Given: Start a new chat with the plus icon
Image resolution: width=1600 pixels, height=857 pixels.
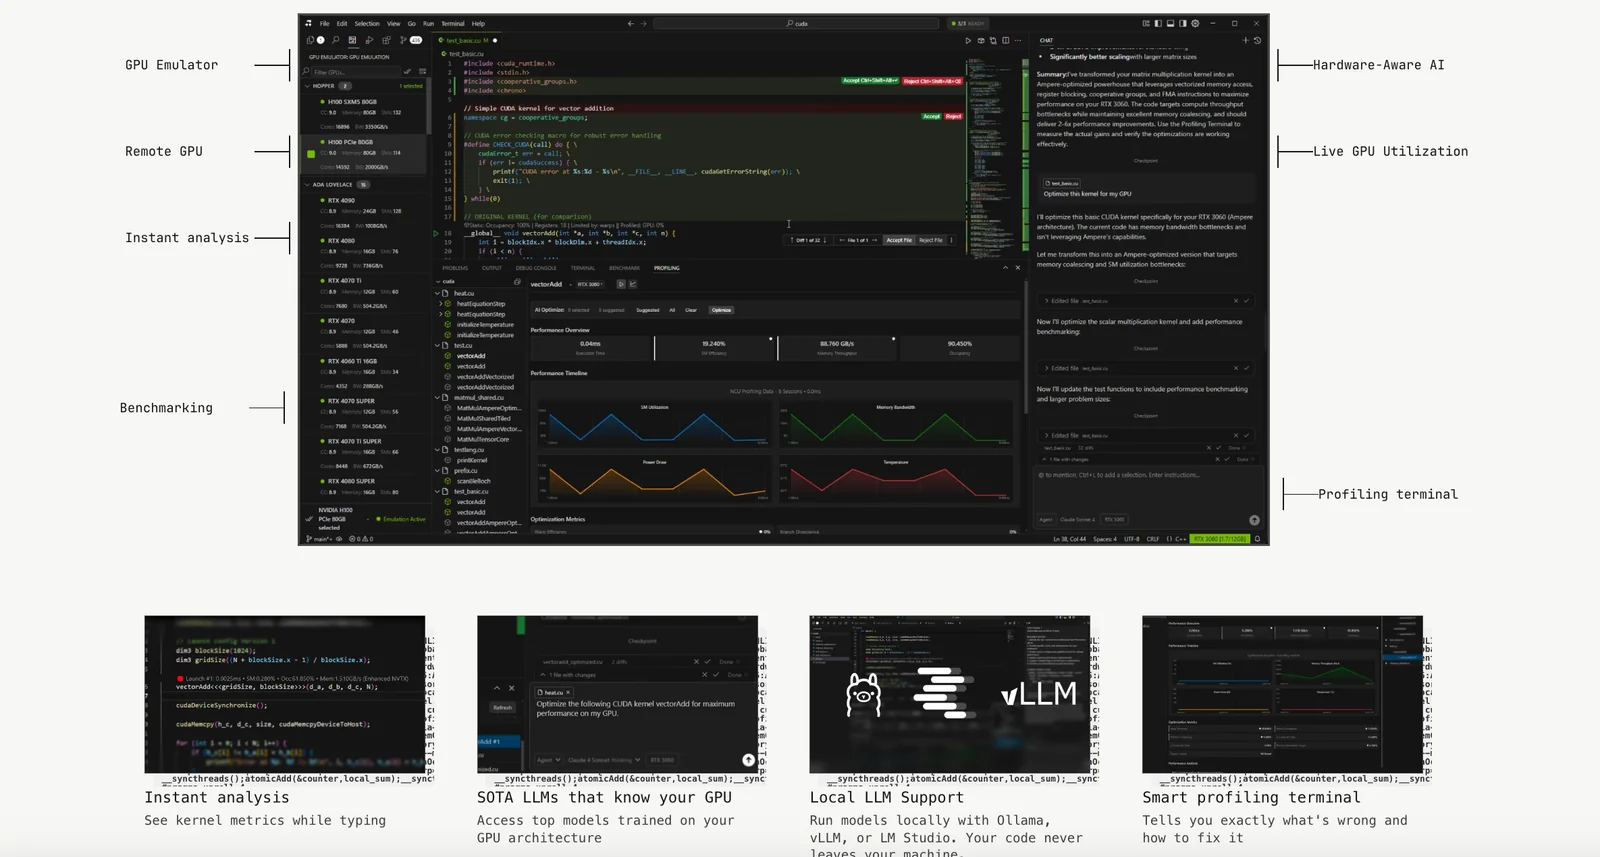Looking at the screenshot, I should (1245, 41).
